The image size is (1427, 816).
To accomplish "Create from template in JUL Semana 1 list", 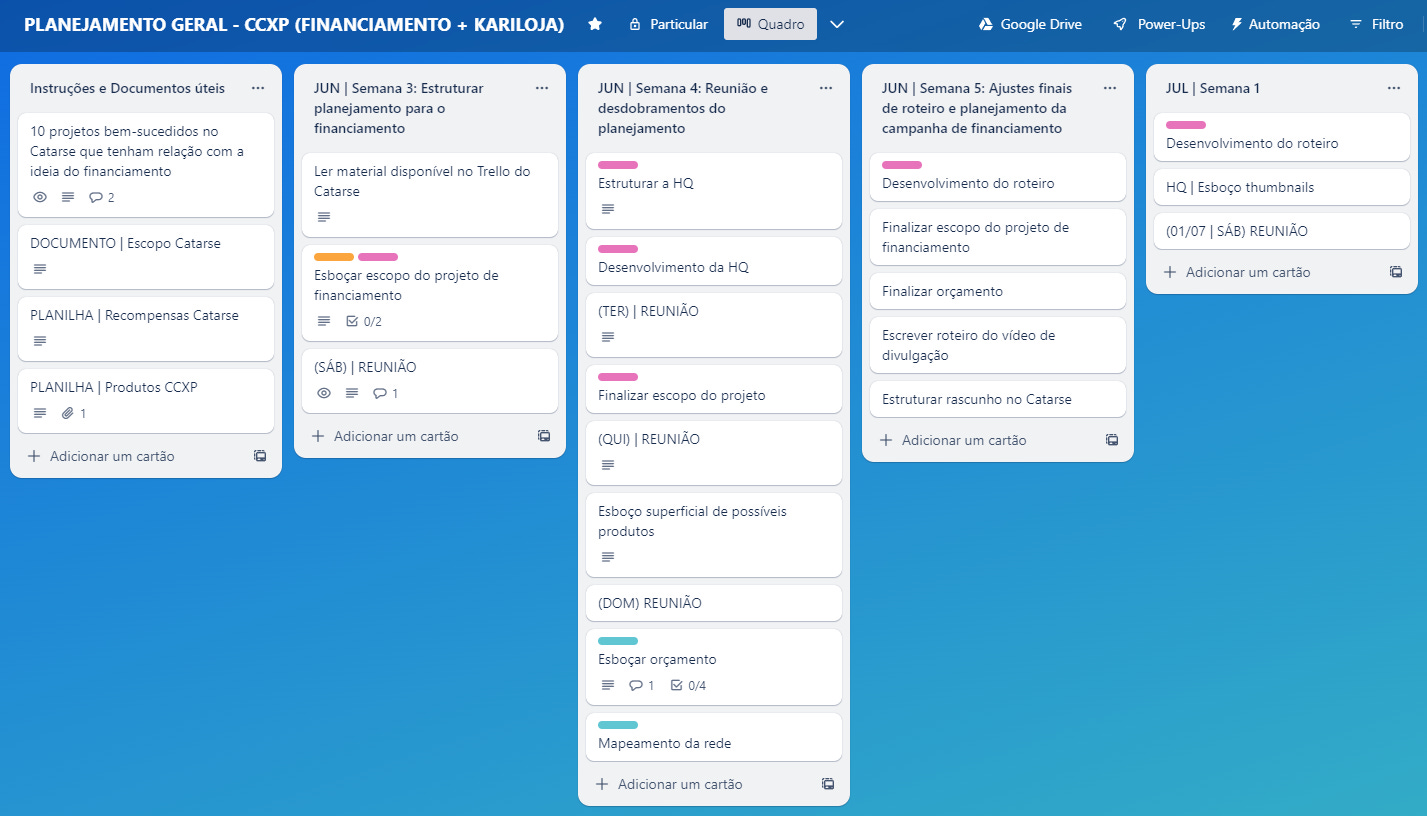I will [1396, 272].
